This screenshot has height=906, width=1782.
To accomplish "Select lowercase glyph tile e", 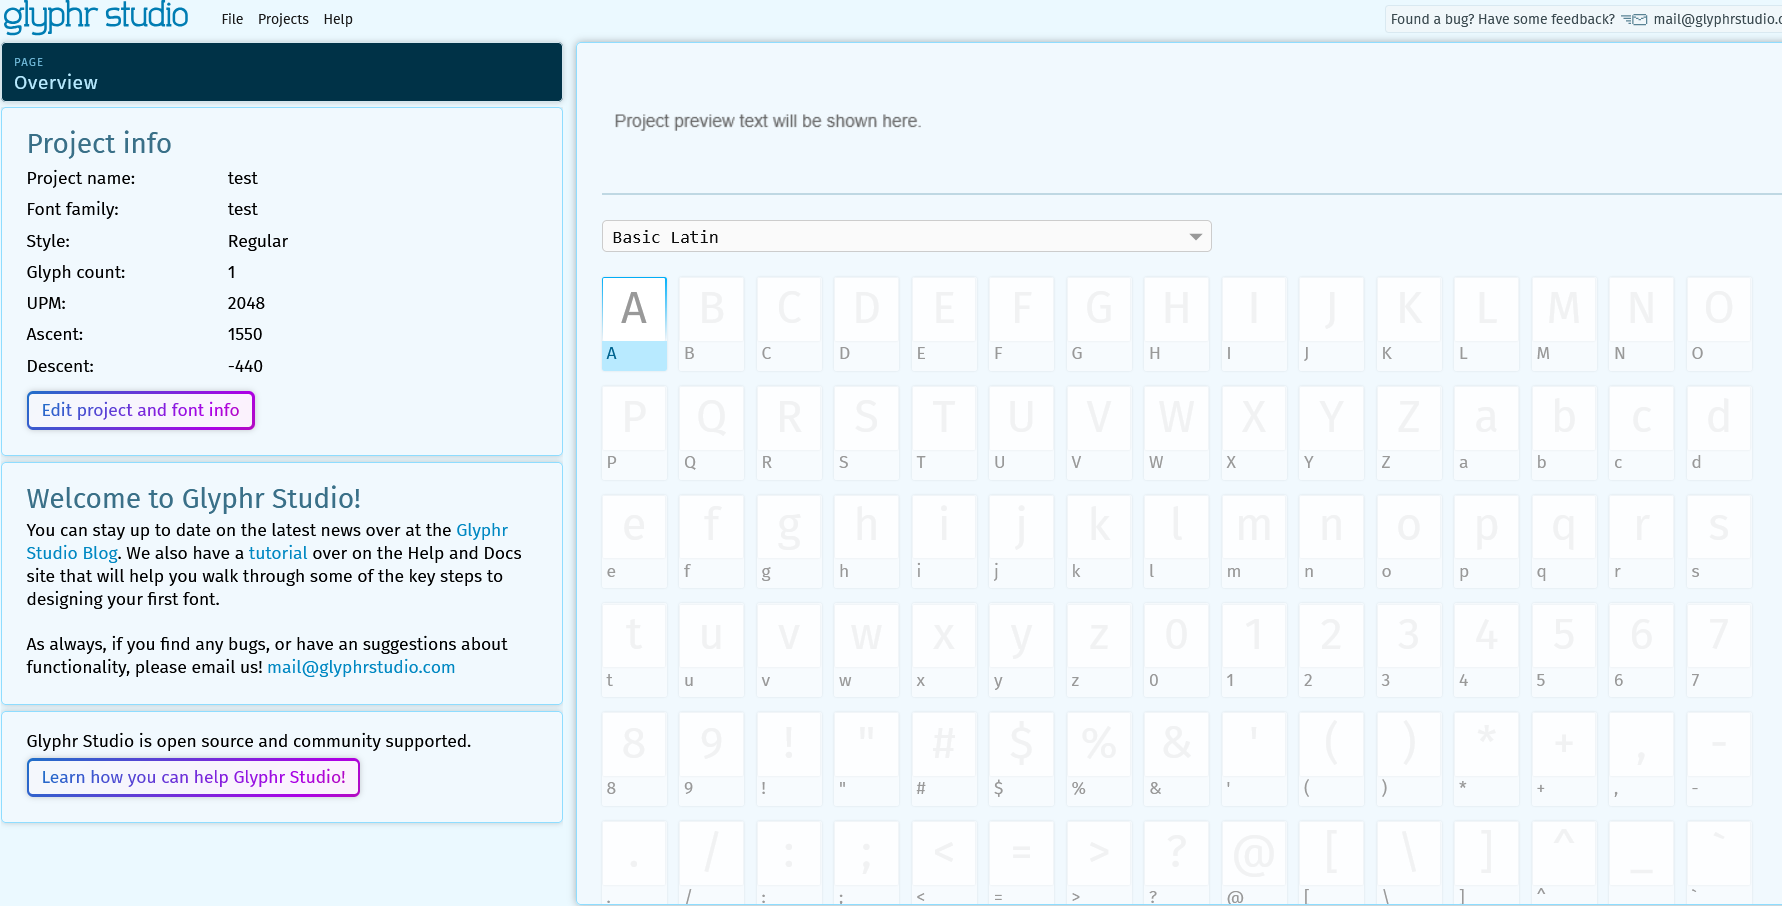I will click(634, 542).
